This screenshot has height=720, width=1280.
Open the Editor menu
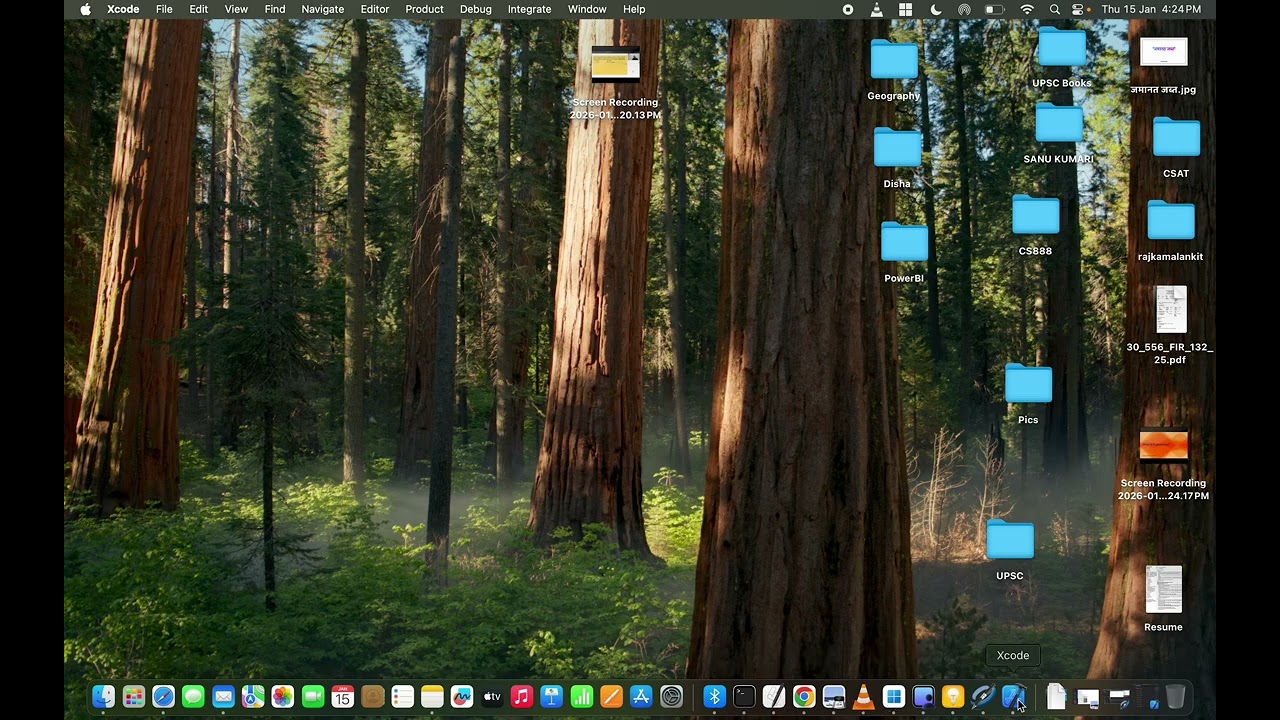pos(375,9)
